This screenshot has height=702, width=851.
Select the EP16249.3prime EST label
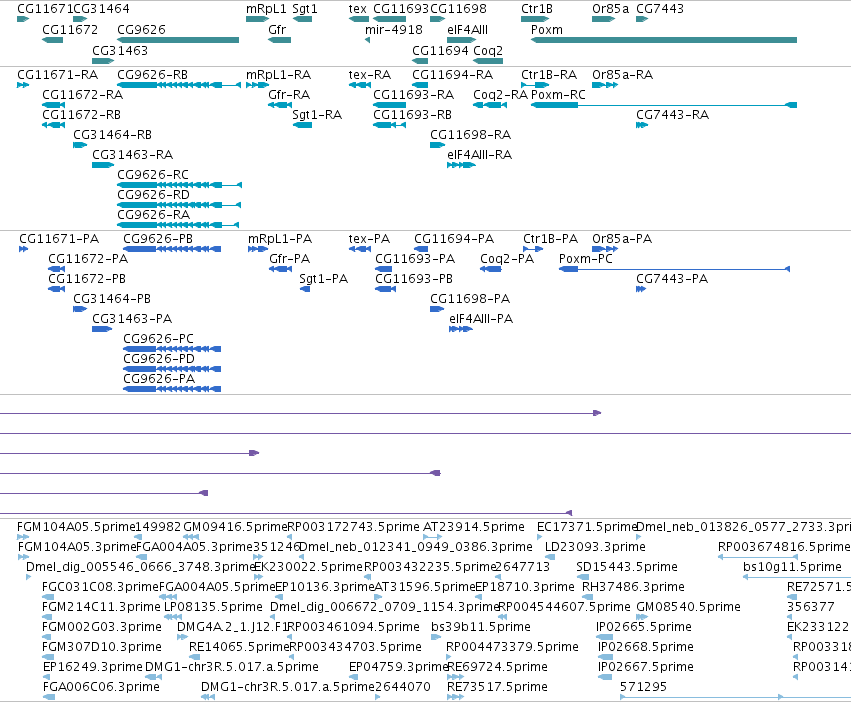point(92,667)
